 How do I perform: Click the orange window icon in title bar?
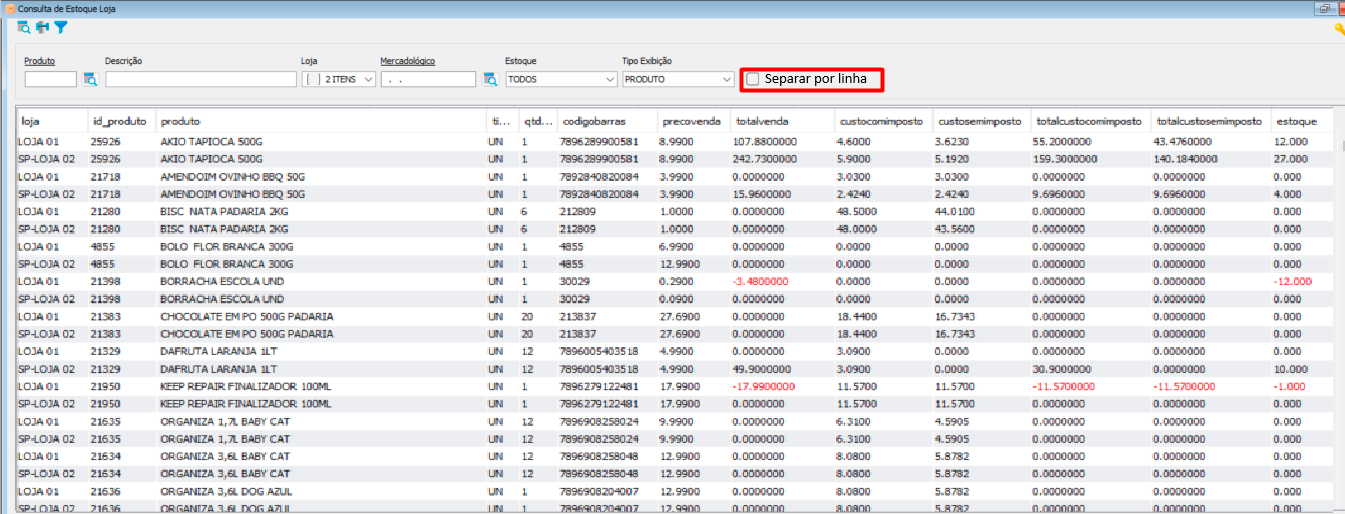pyautogui.click(x=9, y=8)
